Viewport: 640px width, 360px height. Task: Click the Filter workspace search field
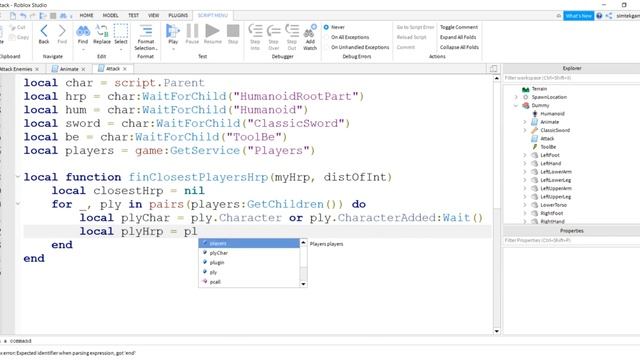pyautogui.click(x=571, y=78)
